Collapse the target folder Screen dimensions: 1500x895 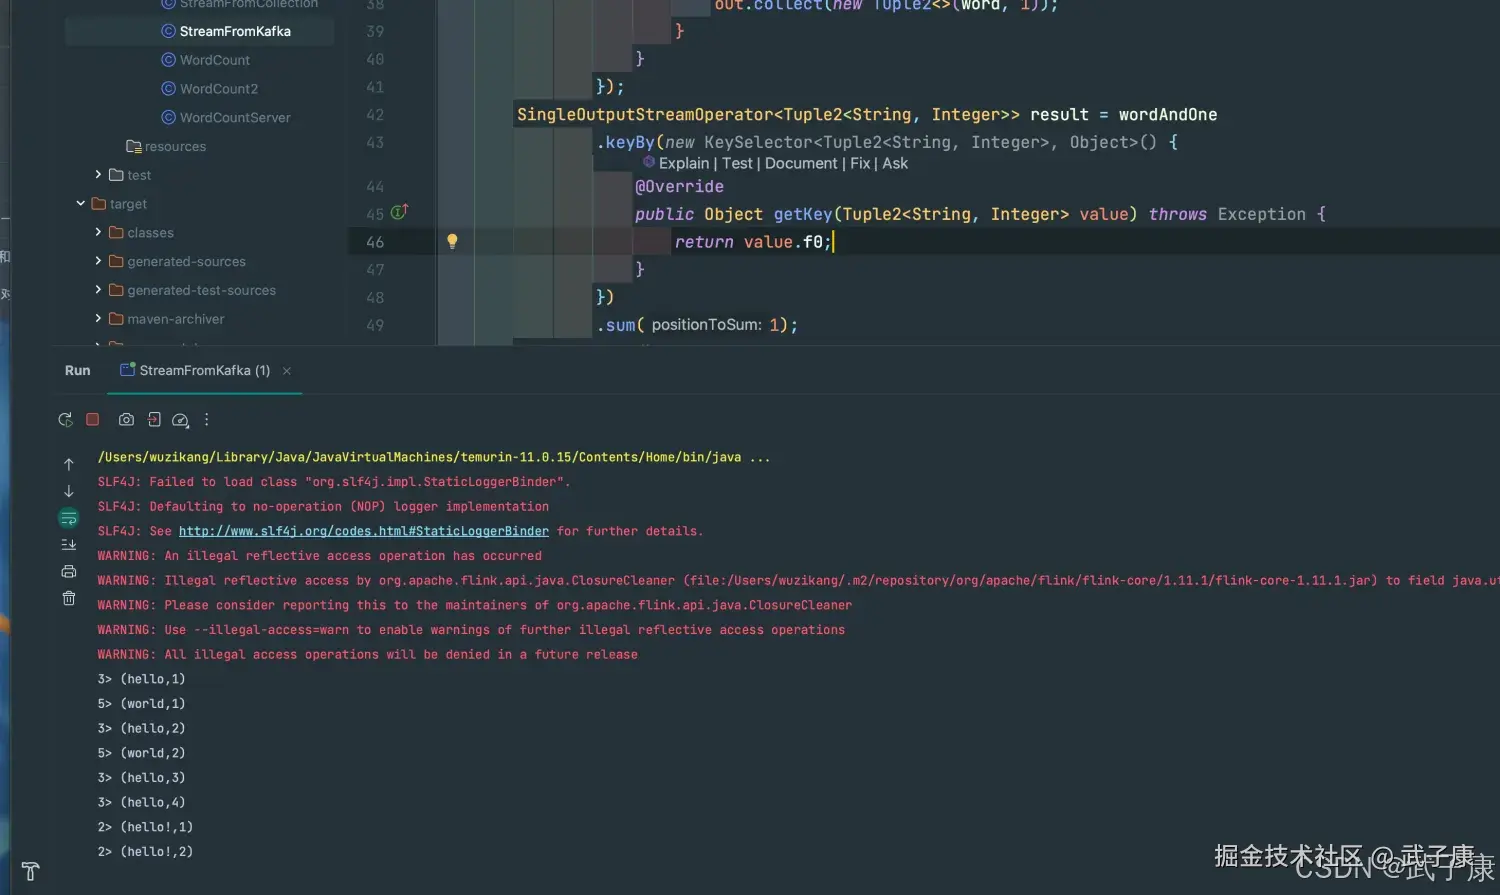[x=81, y=204]
